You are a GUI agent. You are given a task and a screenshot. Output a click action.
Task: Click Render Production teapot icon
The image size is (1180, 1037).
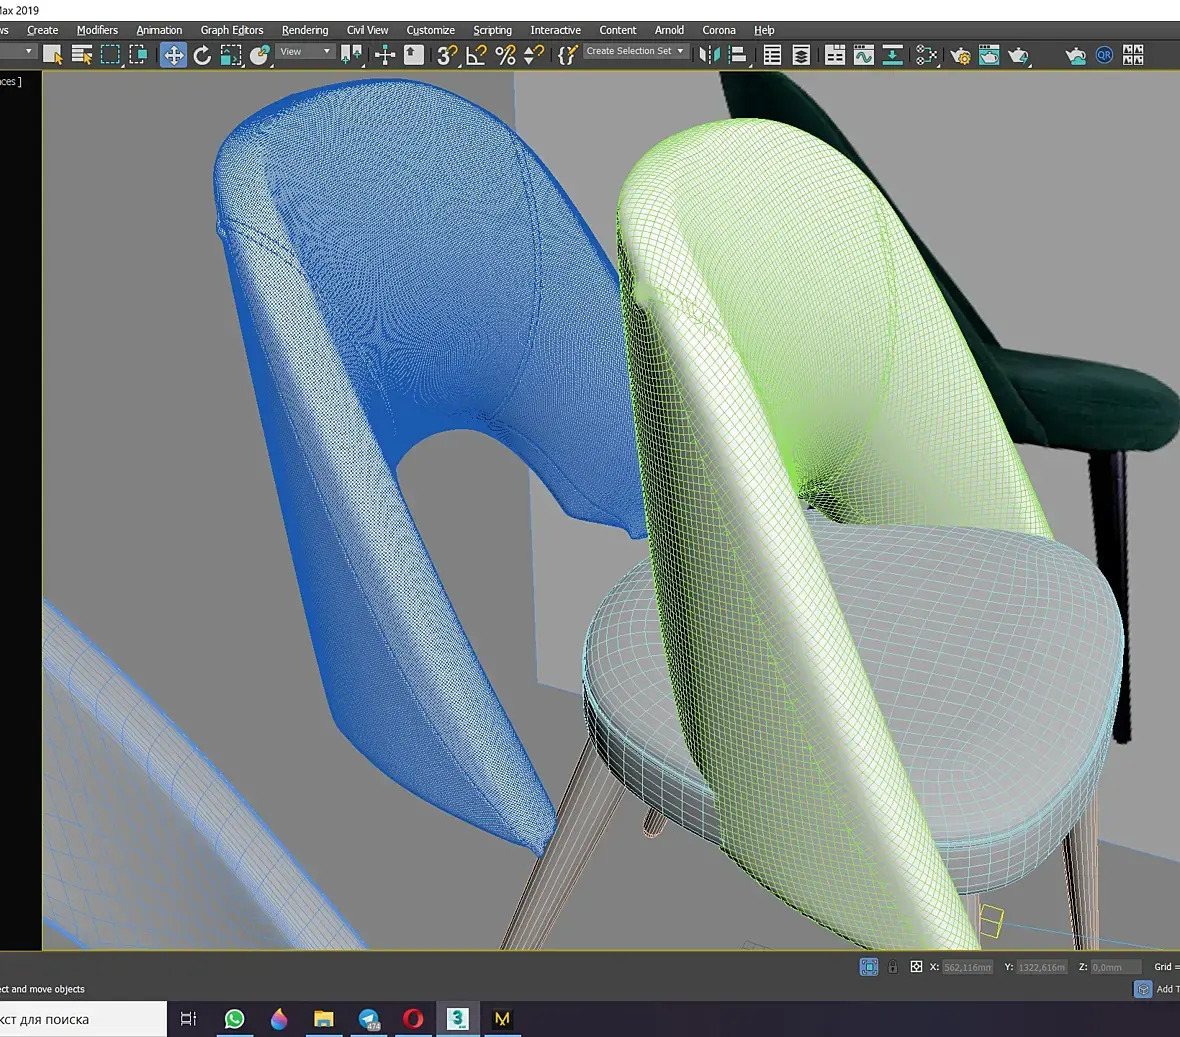(1018, 55)
